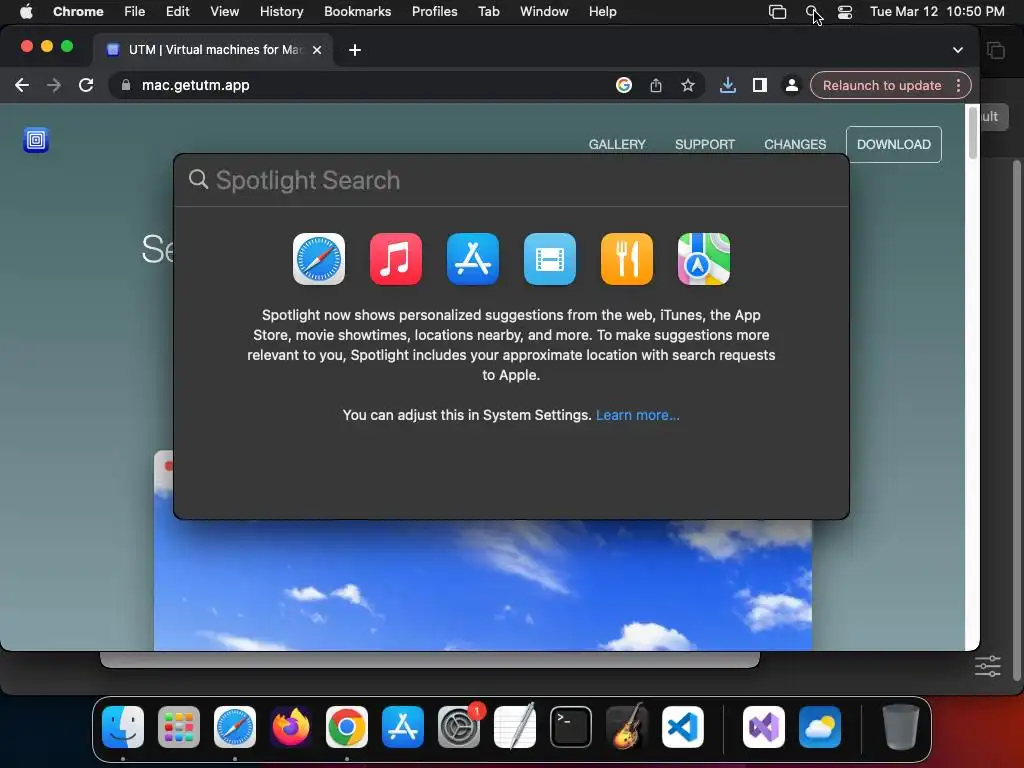1024x768 pixels.
Task: Open GarageBand from the Dock
Action: [x=627, y=727]
